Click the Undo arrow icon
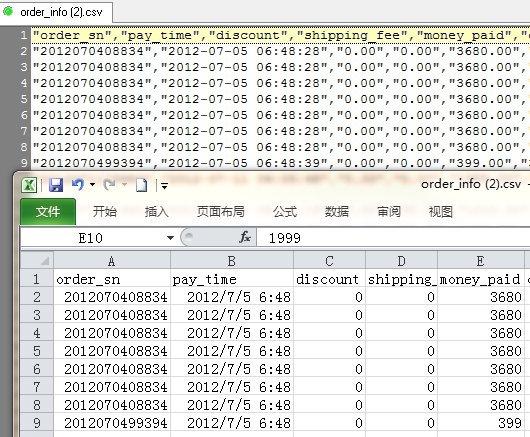The image size is (530, 437). tap(78, 185)
